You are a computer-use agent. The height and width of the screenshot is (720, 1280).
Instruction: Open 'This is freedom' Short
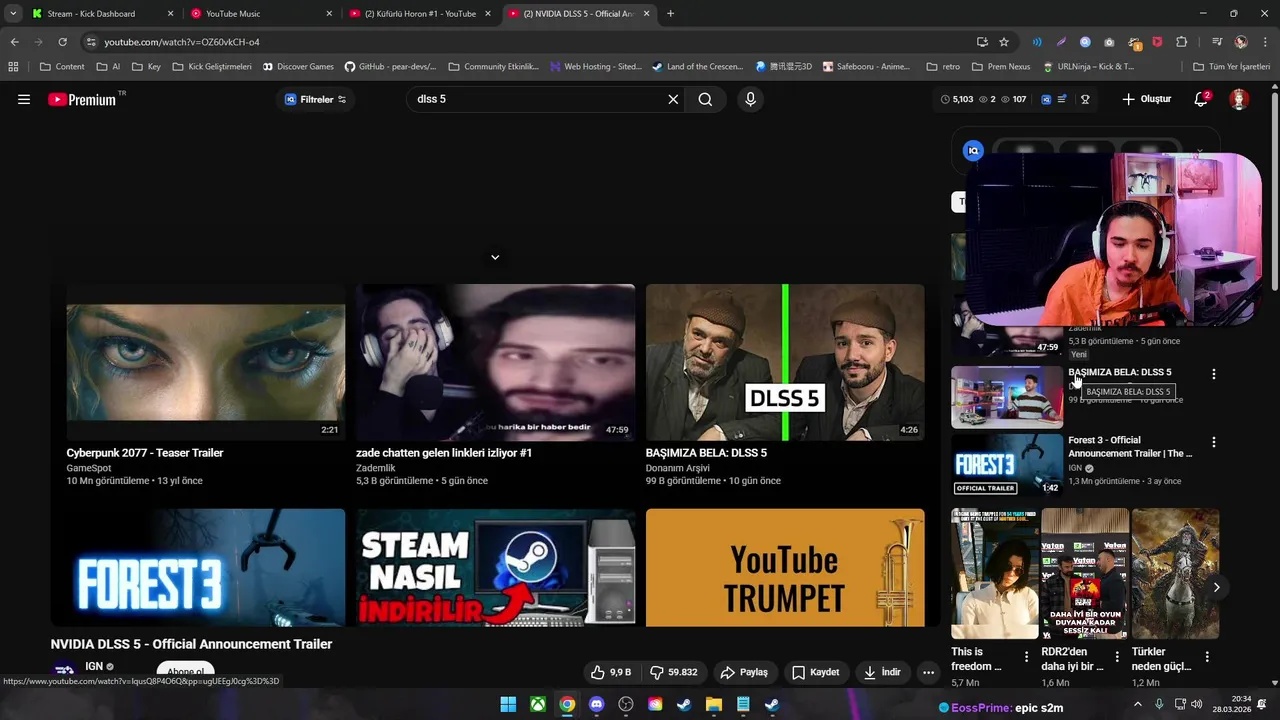[994, 573]
